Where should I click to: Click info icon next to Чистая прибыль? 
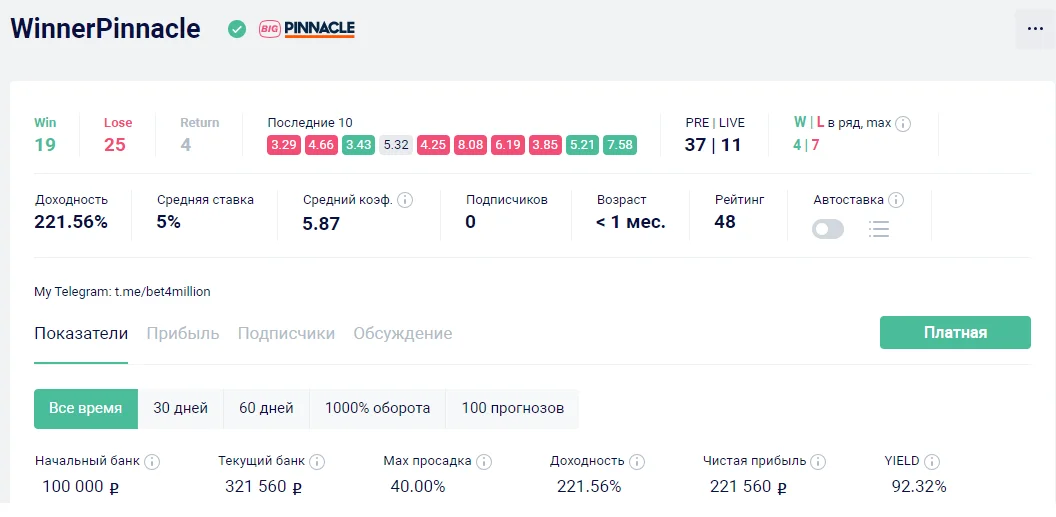click(x=818, y=462)
